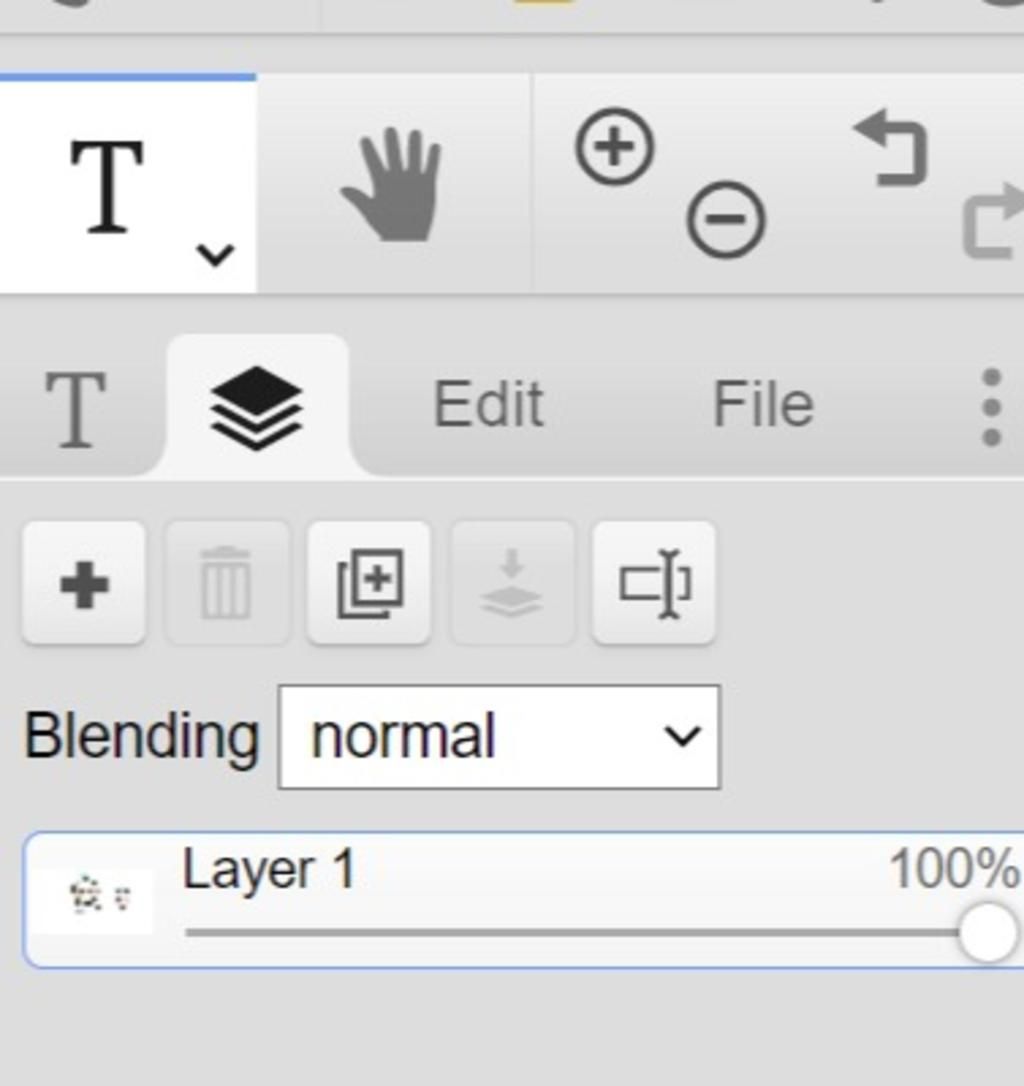
Task: Duplicate the current layer
Action: tap(369, 584)
